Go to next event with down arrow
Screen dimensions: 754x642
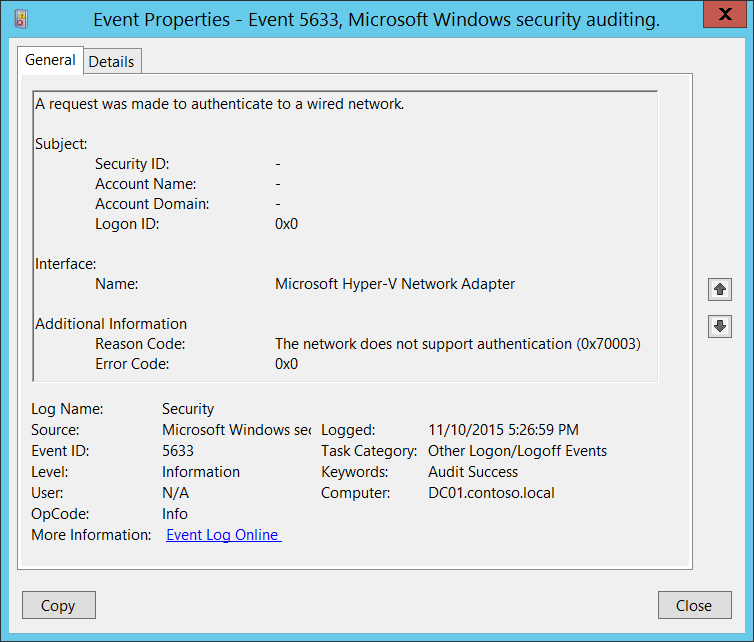pyautogui.click(x=719, y=326)
